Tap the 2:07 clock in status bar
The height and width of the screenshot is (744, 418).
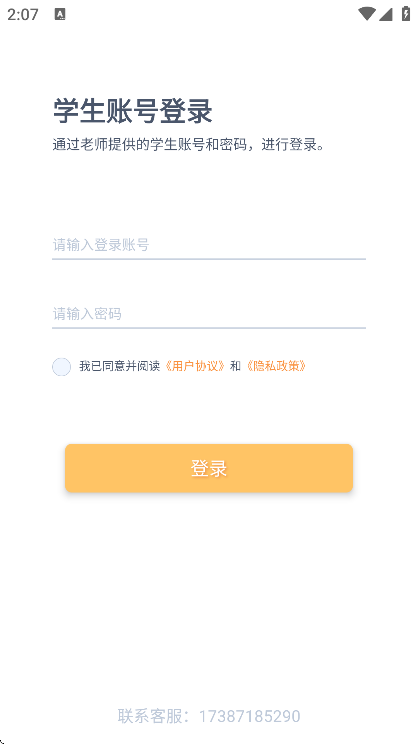23,15
